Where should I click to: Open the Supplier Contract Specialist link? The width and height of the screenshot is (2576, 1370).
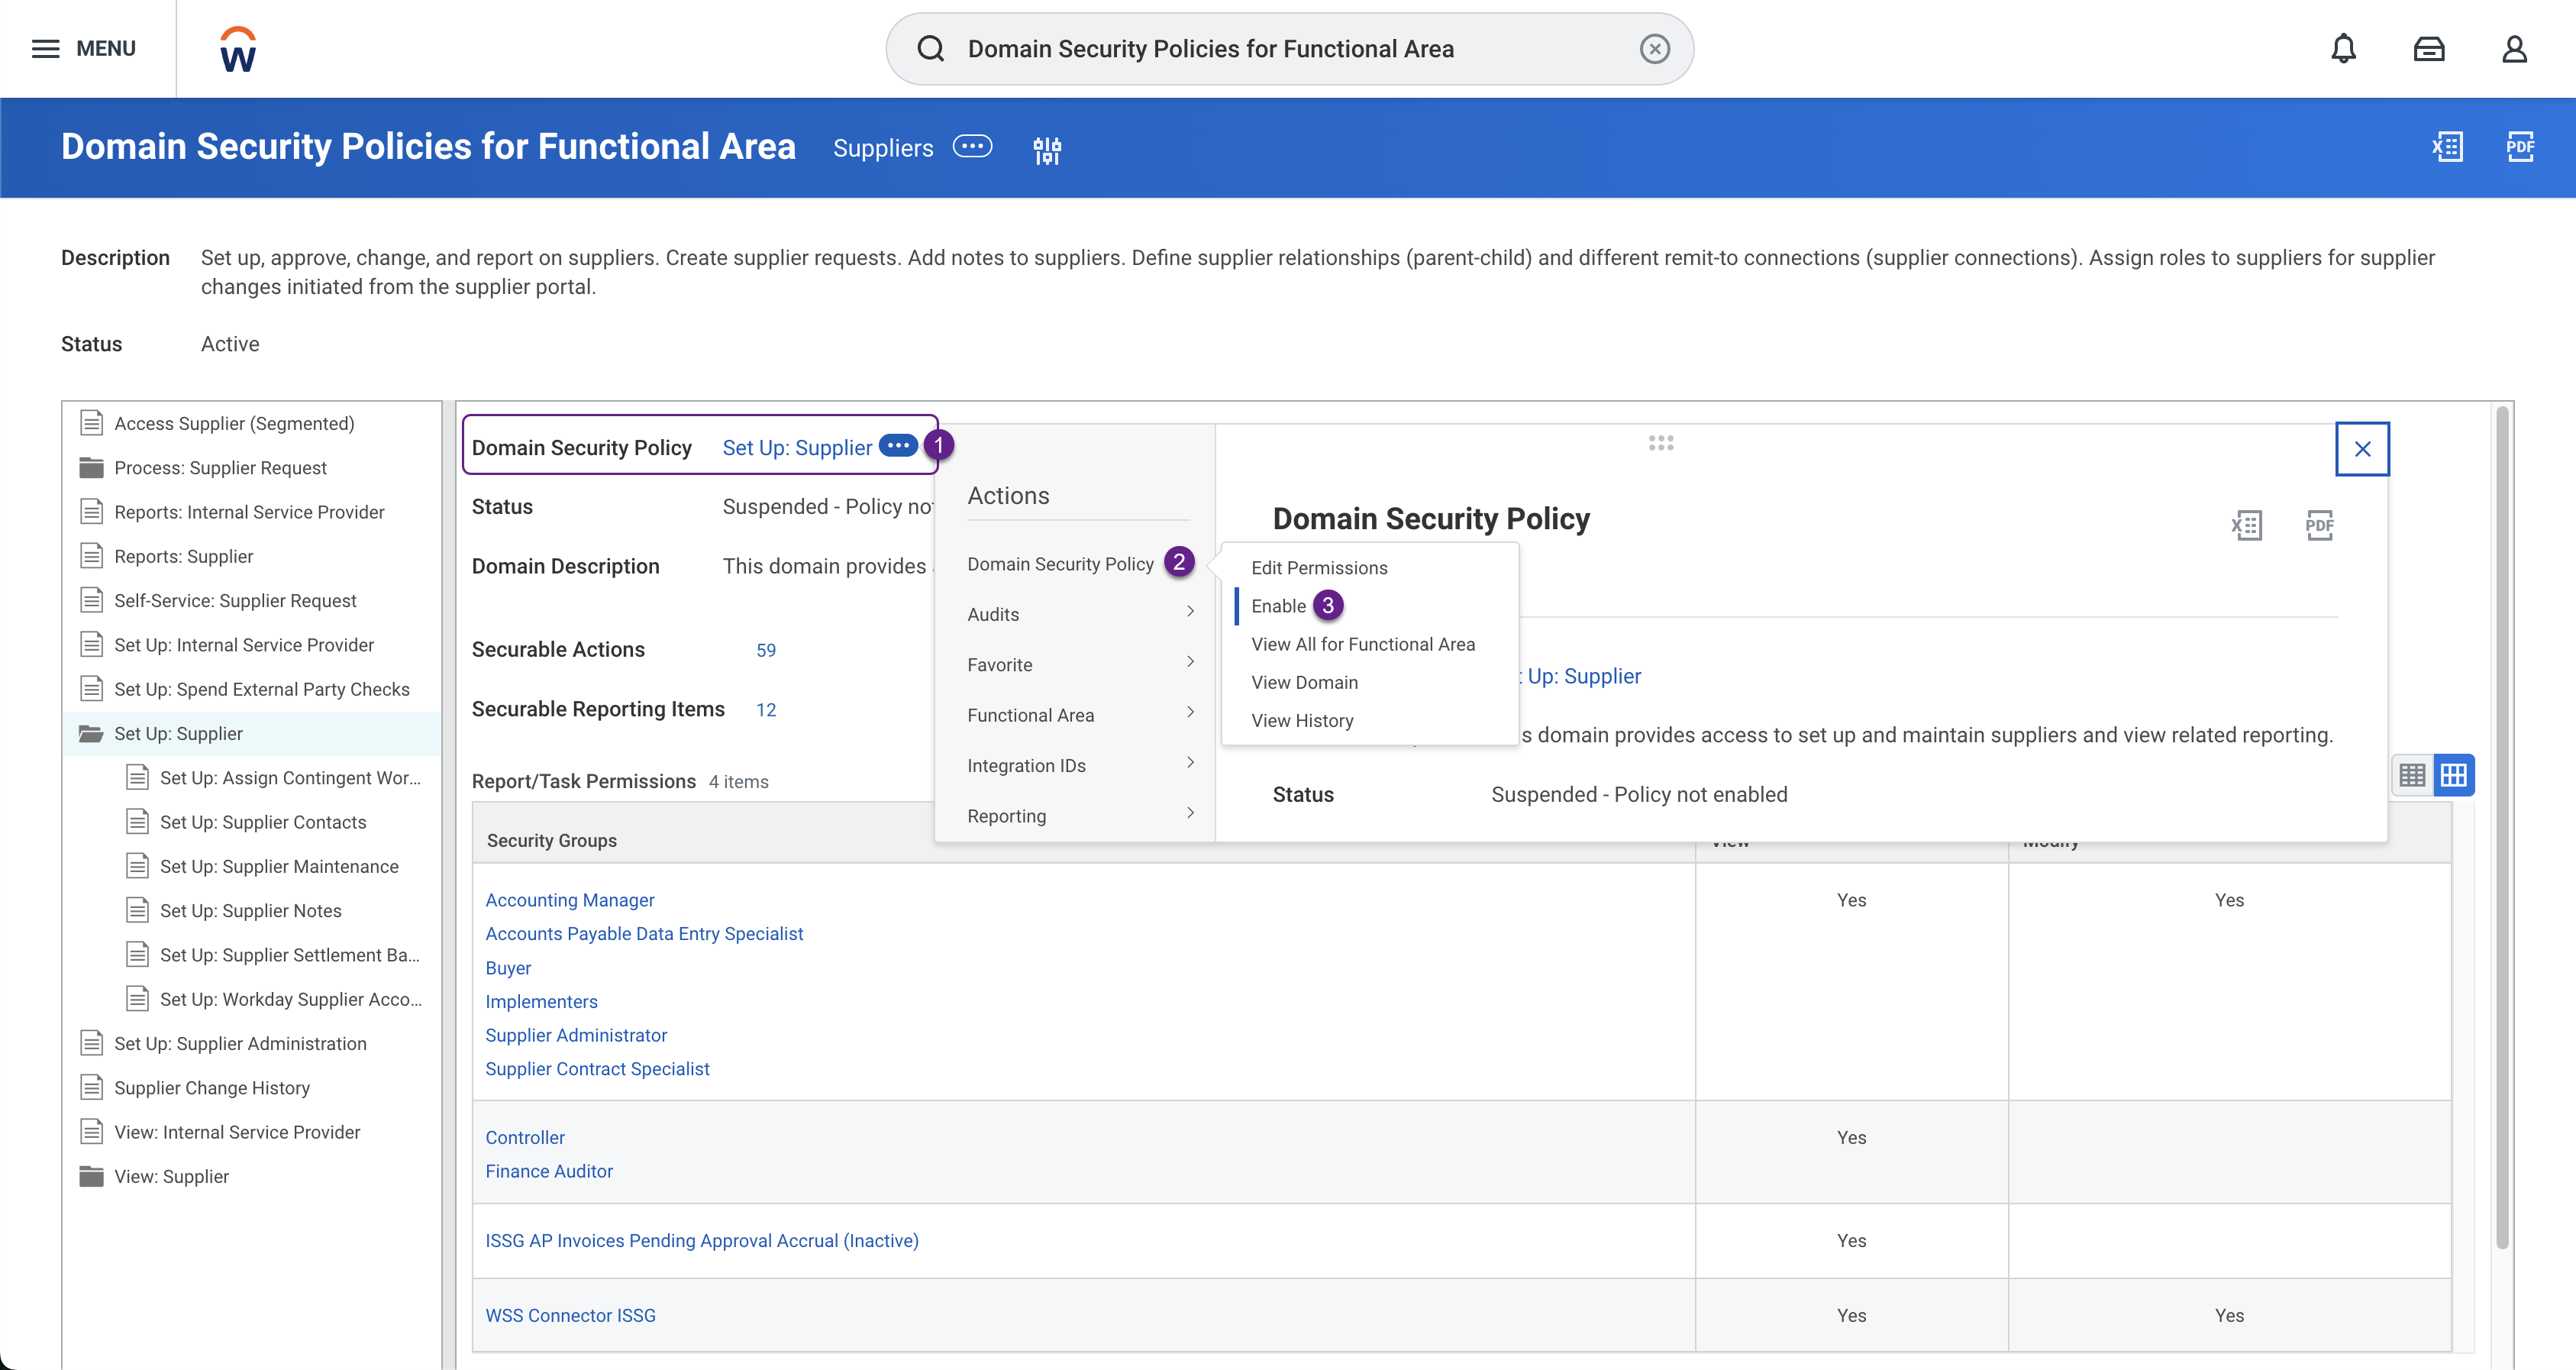(597, 1069)
